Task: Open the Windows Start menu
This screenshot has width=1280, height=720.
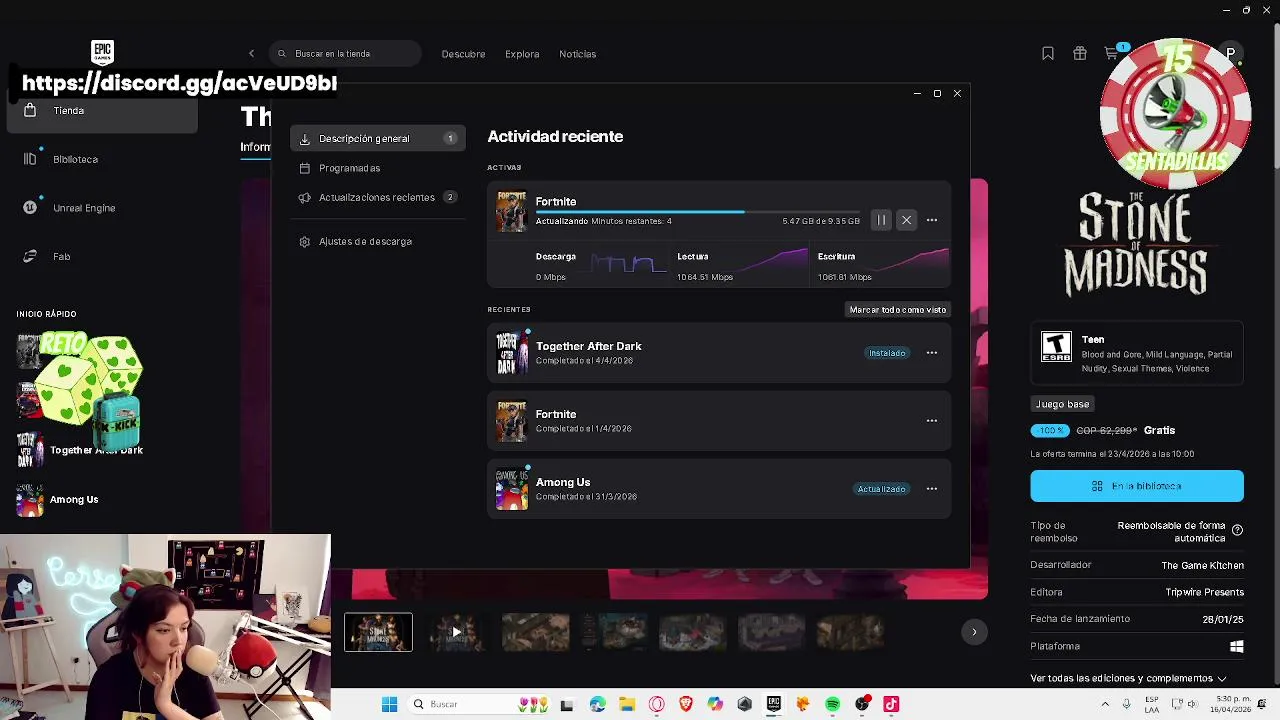Action: tap(389, 704)
